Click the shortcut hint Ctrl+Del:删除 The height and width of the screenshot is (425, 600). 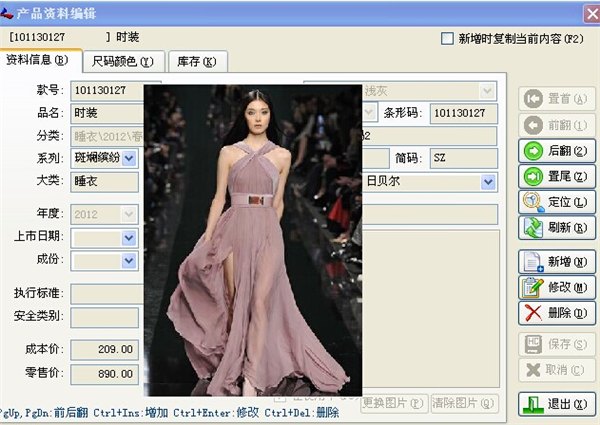point(302,413)
